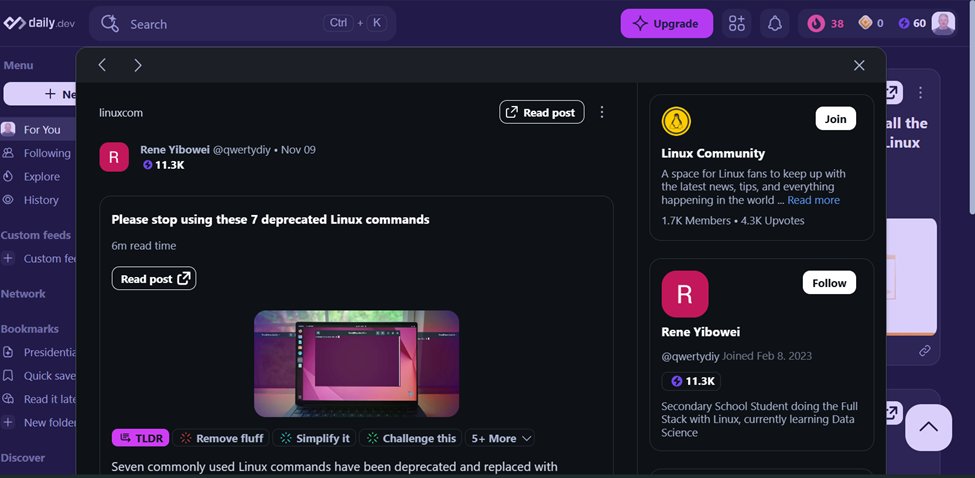Close the post modal with X
The width and height of the screenshot is (975, 478).
(x=859, y=65)
